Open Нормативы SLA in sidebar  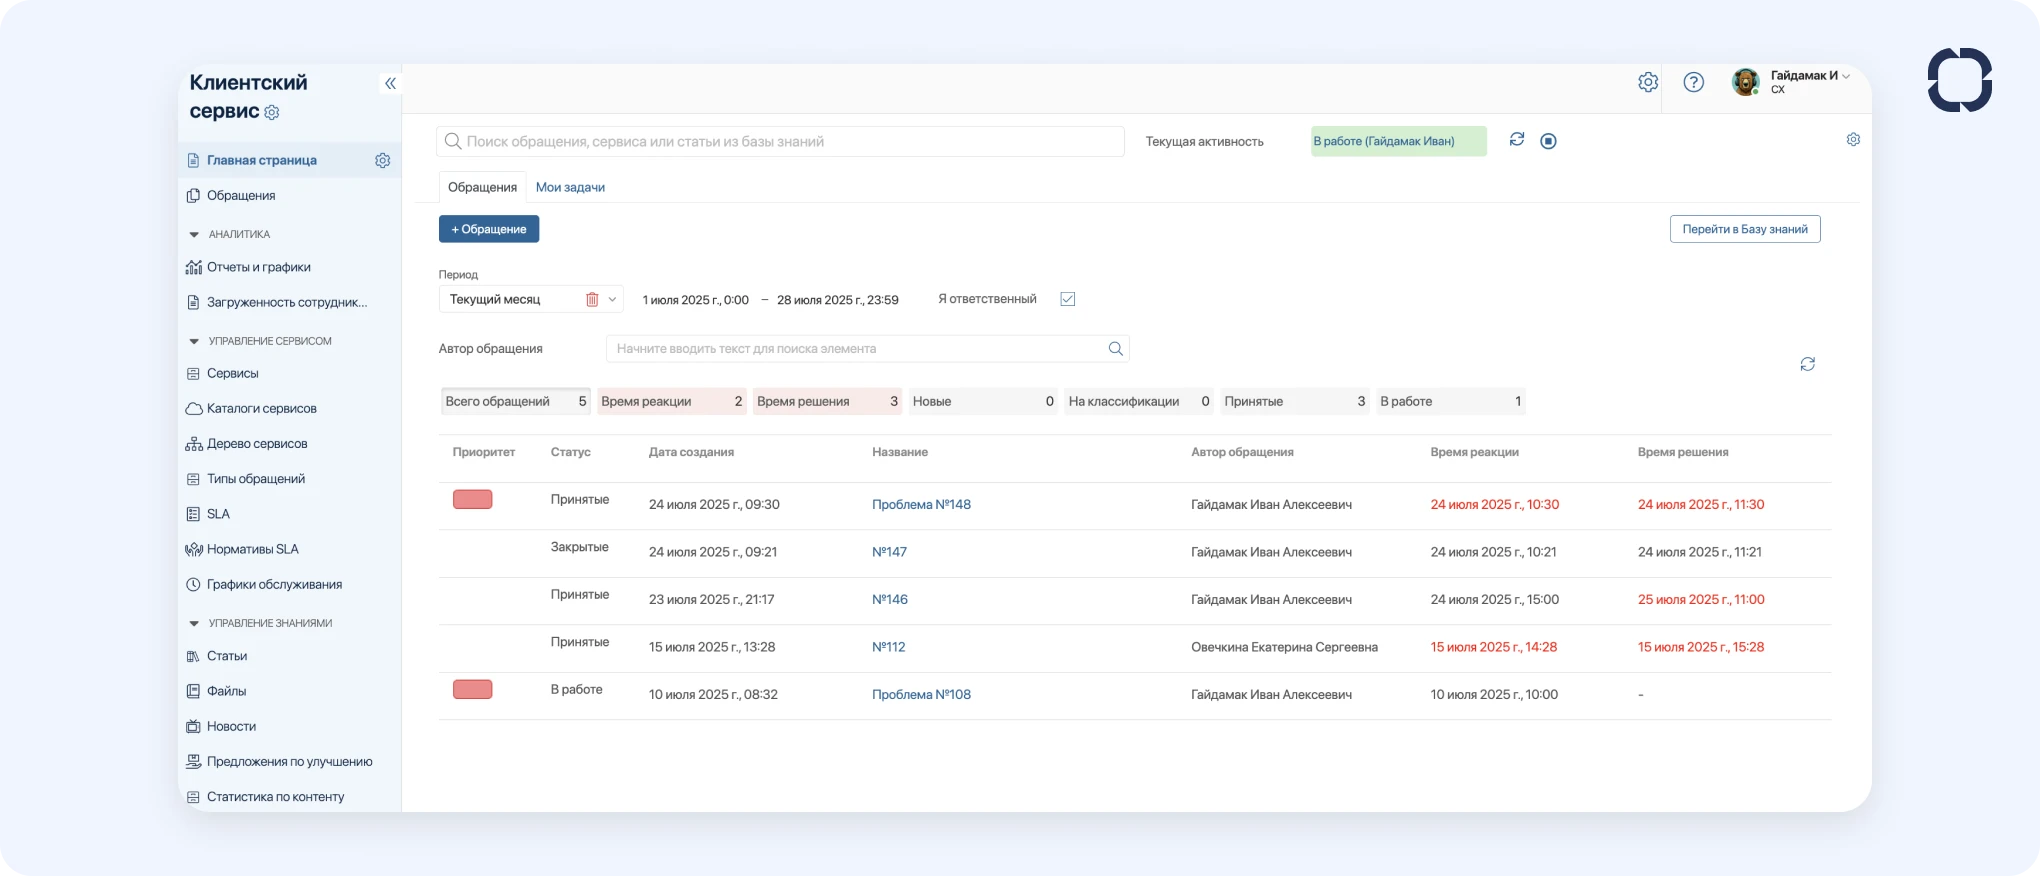[252, 549]
